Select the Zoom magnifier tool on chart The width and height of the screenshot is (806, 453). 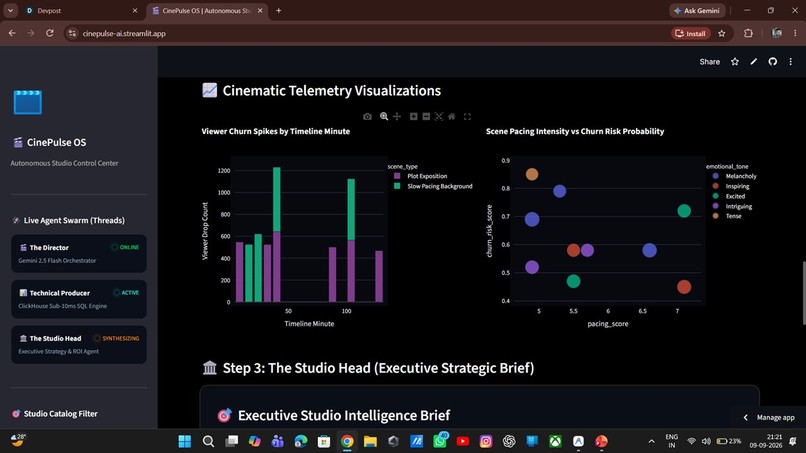384,117
